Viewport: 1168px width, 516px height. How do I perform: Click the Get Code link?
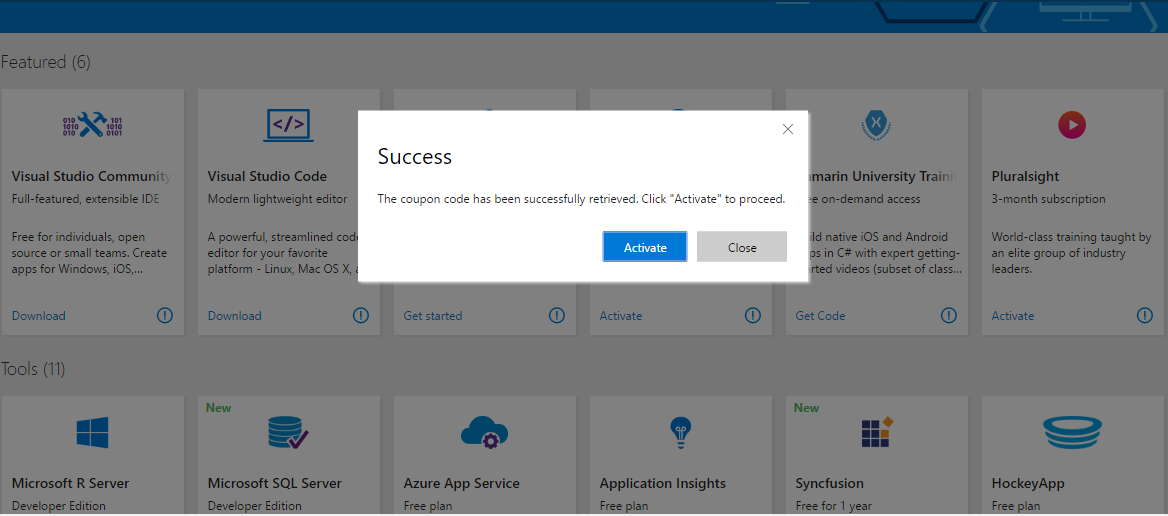(820, 316)
